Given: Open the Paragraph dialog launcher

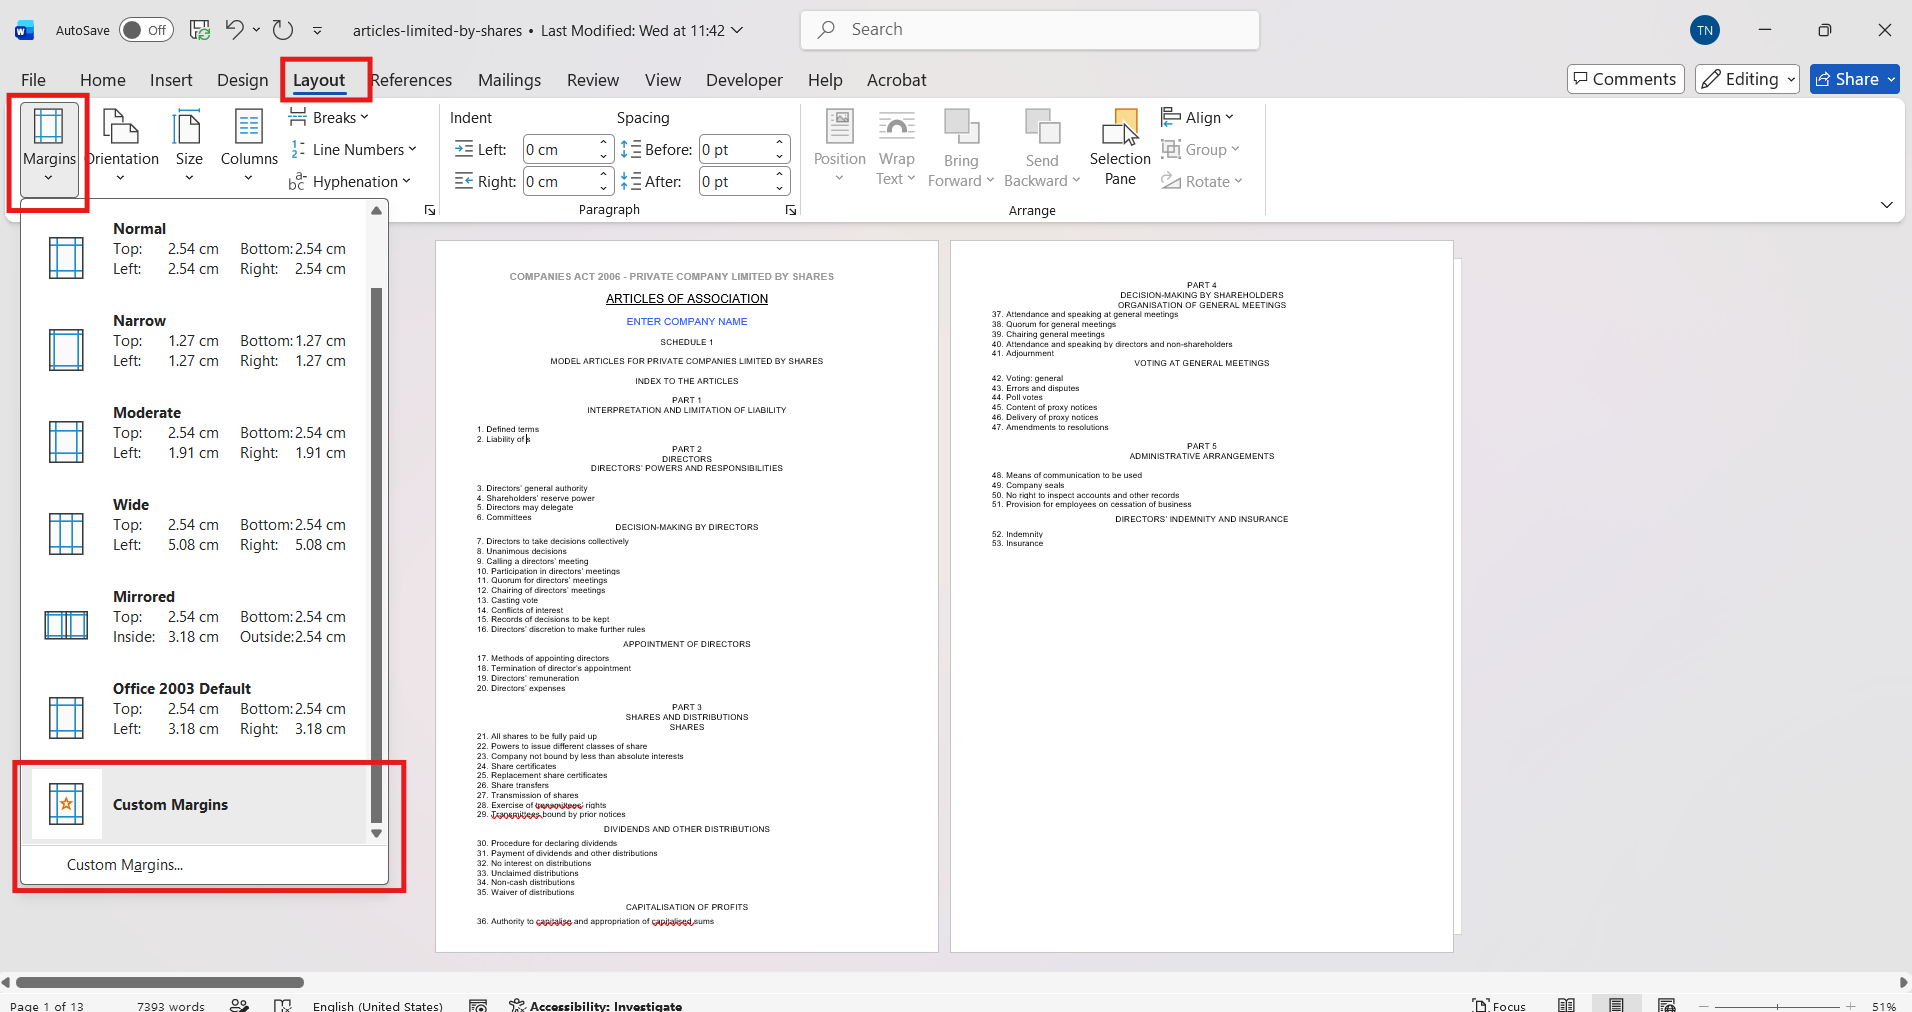Looking at the screenshot, I should pyautogui.click(x=791, y=210).
